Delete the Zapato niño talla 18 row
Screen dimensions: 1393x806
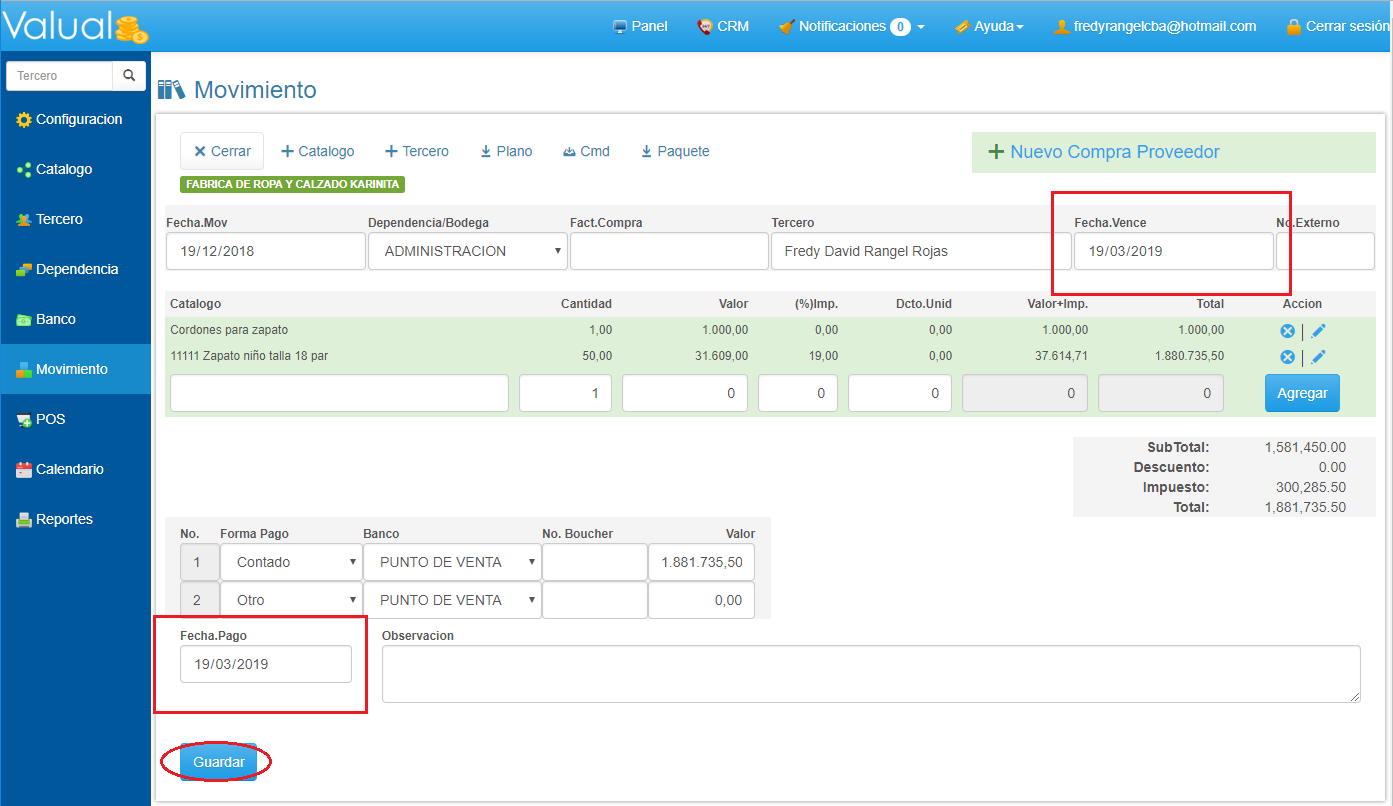pyautogui.click(x=1287, y=357)
